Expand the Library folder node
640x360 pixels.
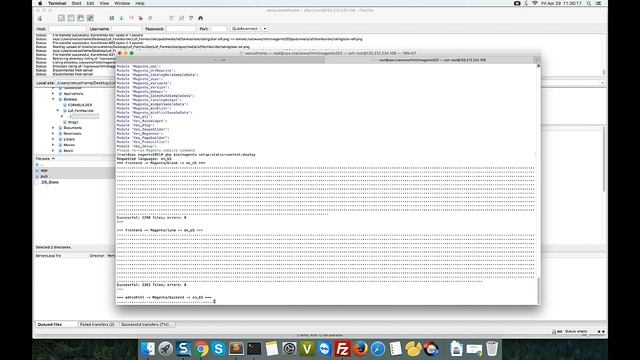click(53, 139)
